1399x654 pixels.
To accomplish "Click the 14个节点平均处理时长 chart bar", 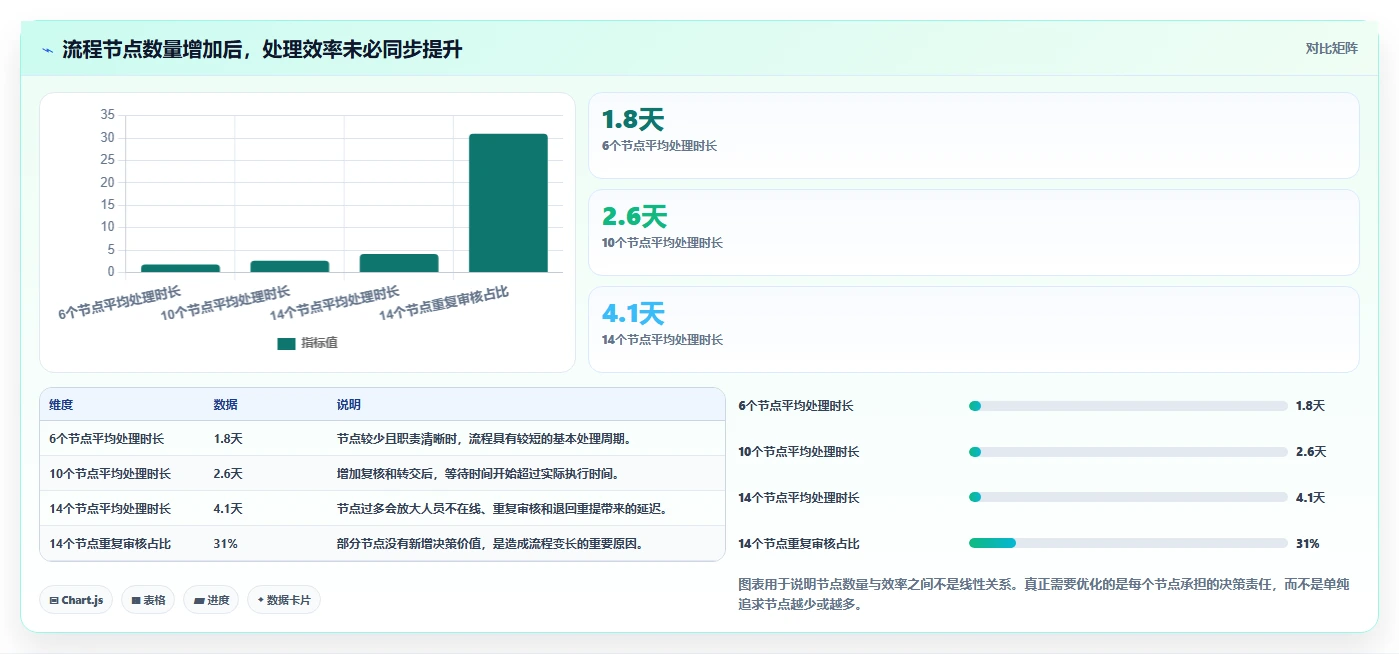I will click(x=399, y=263).
